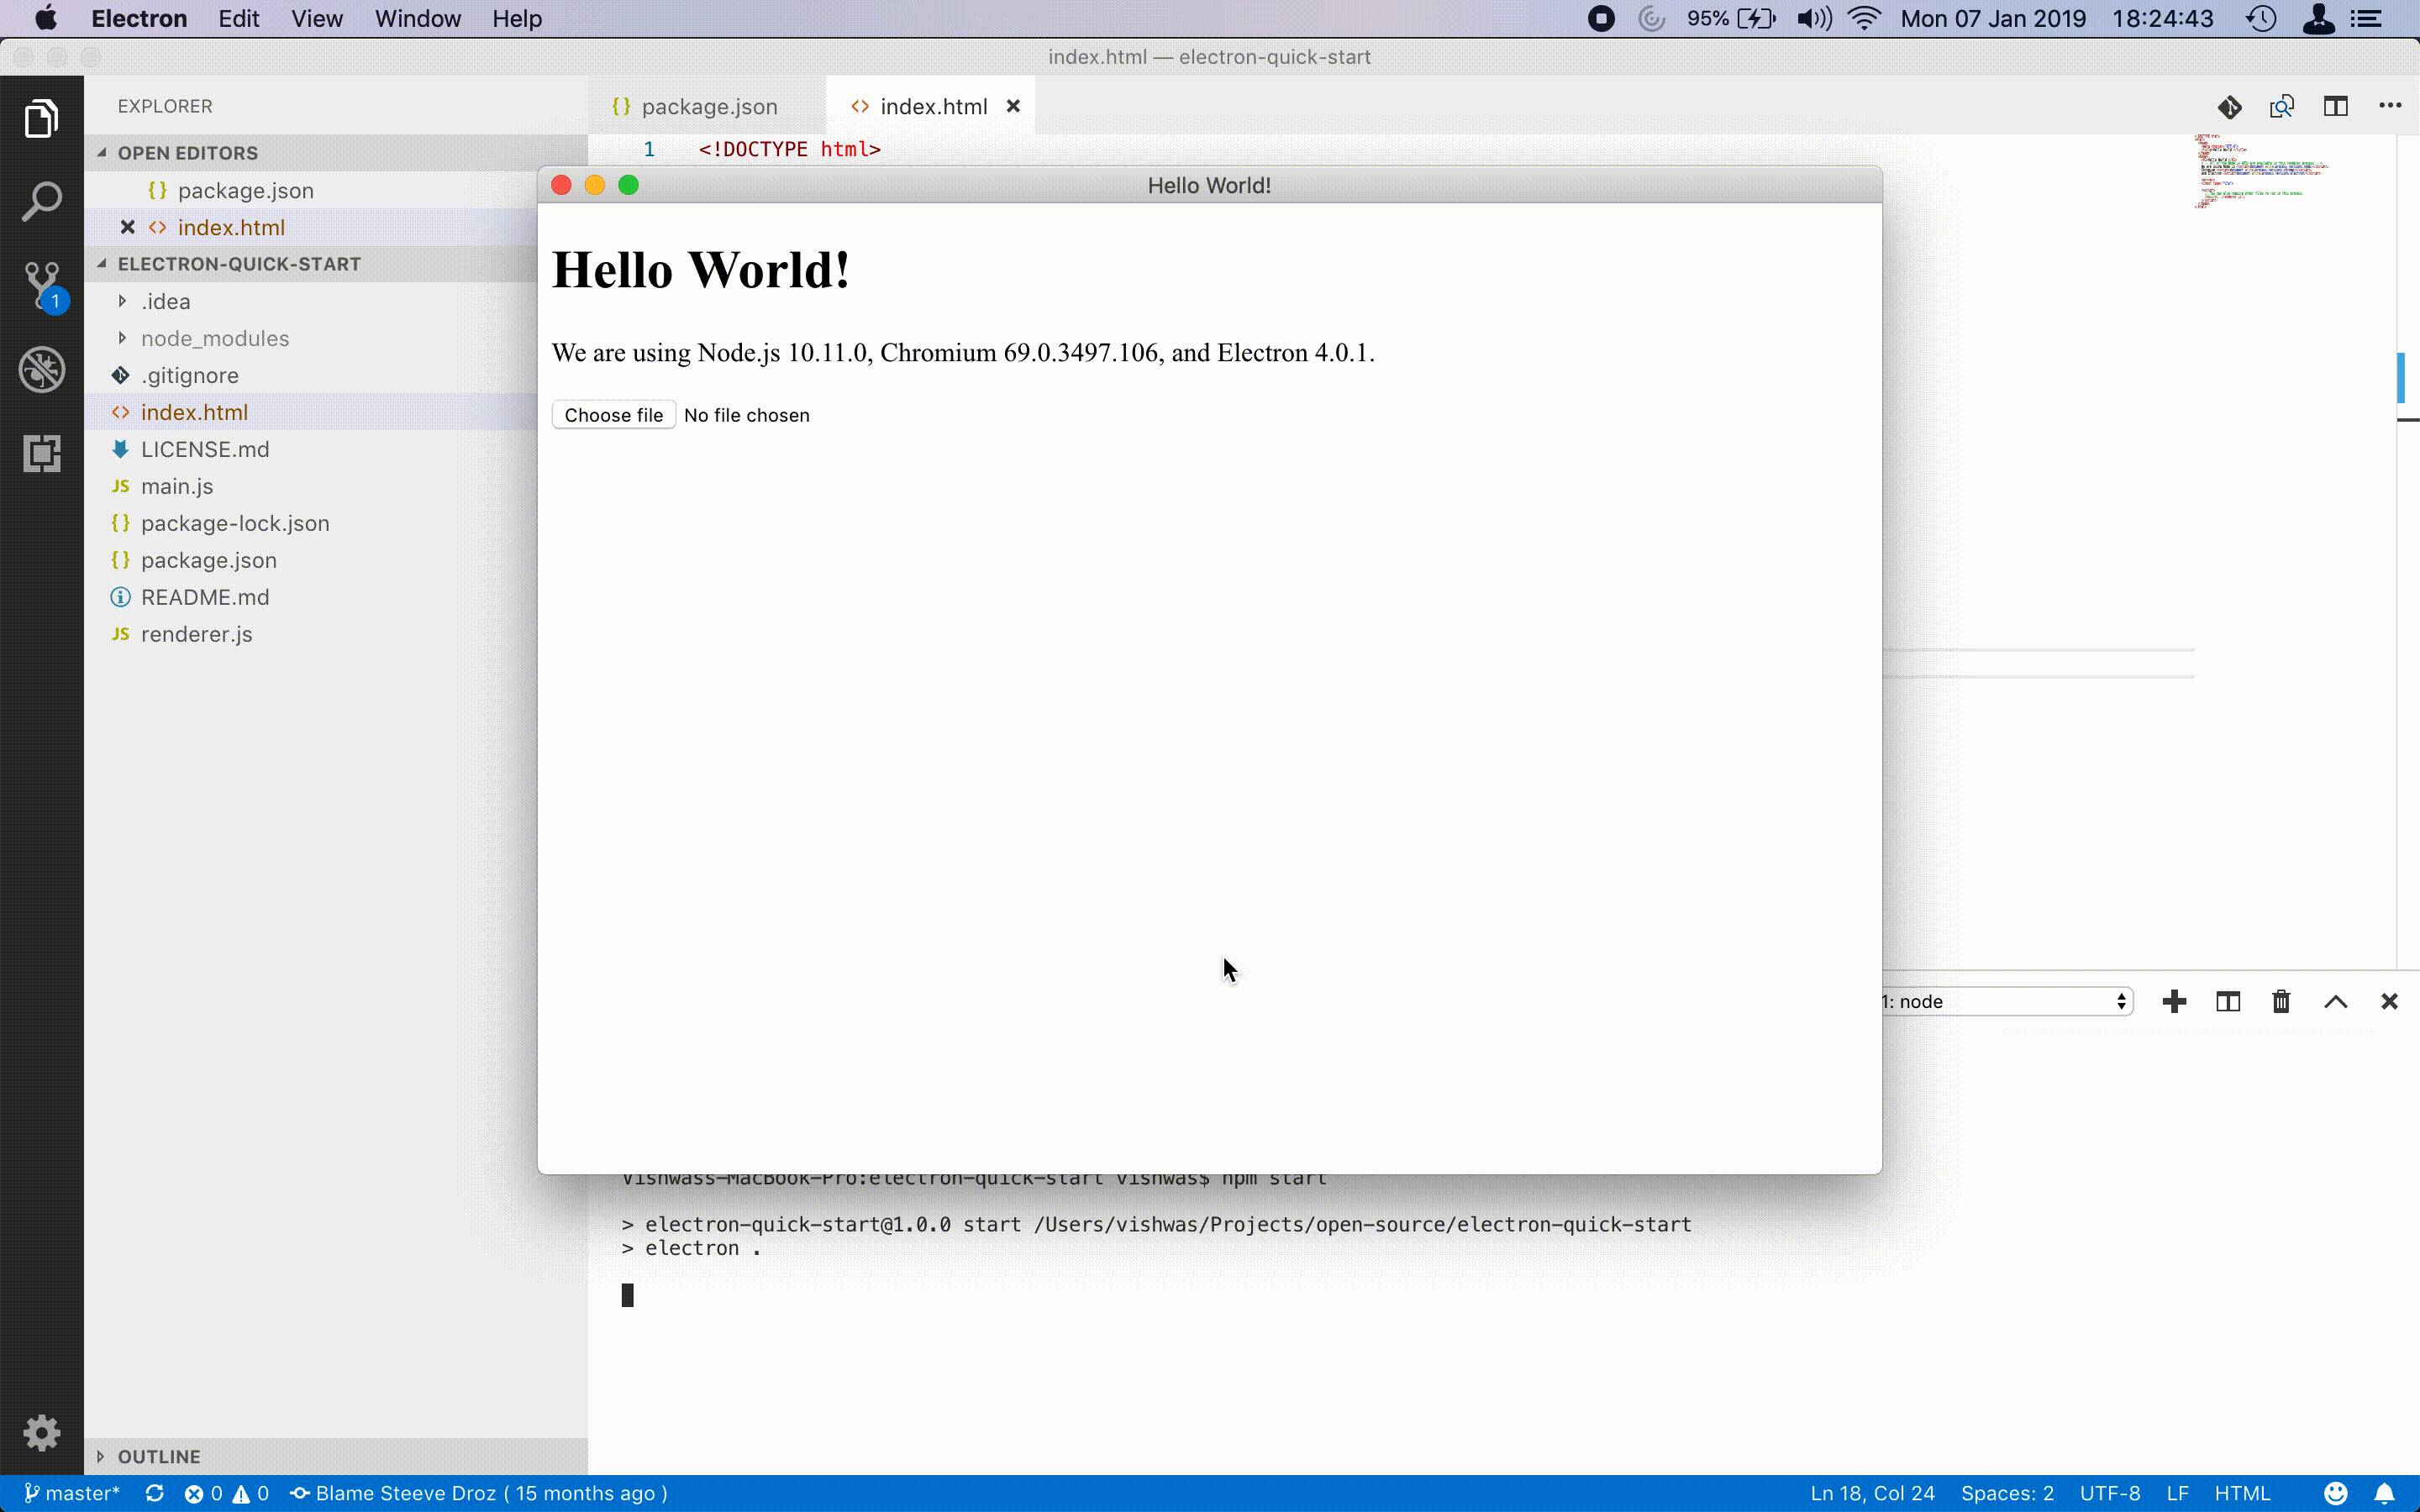Click Ln 18, Col 24 in status bar

1872,1493
